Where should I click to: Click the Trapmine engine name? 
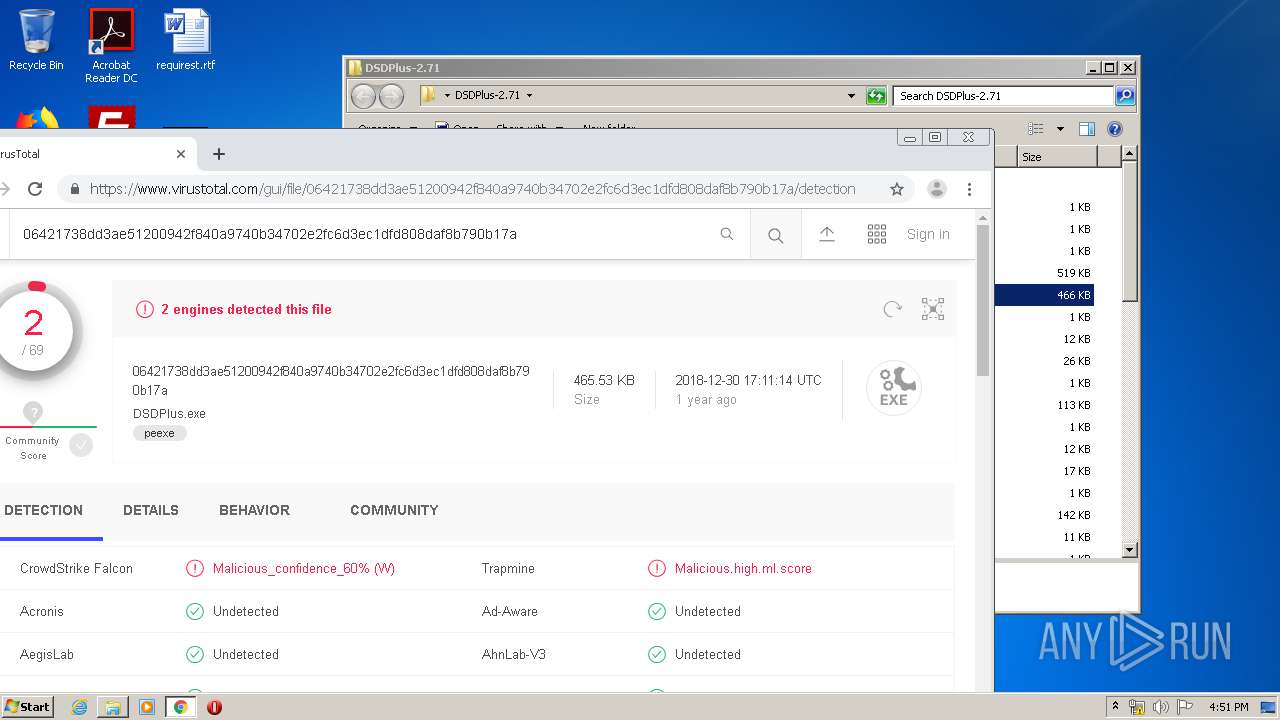coord(508,568)
